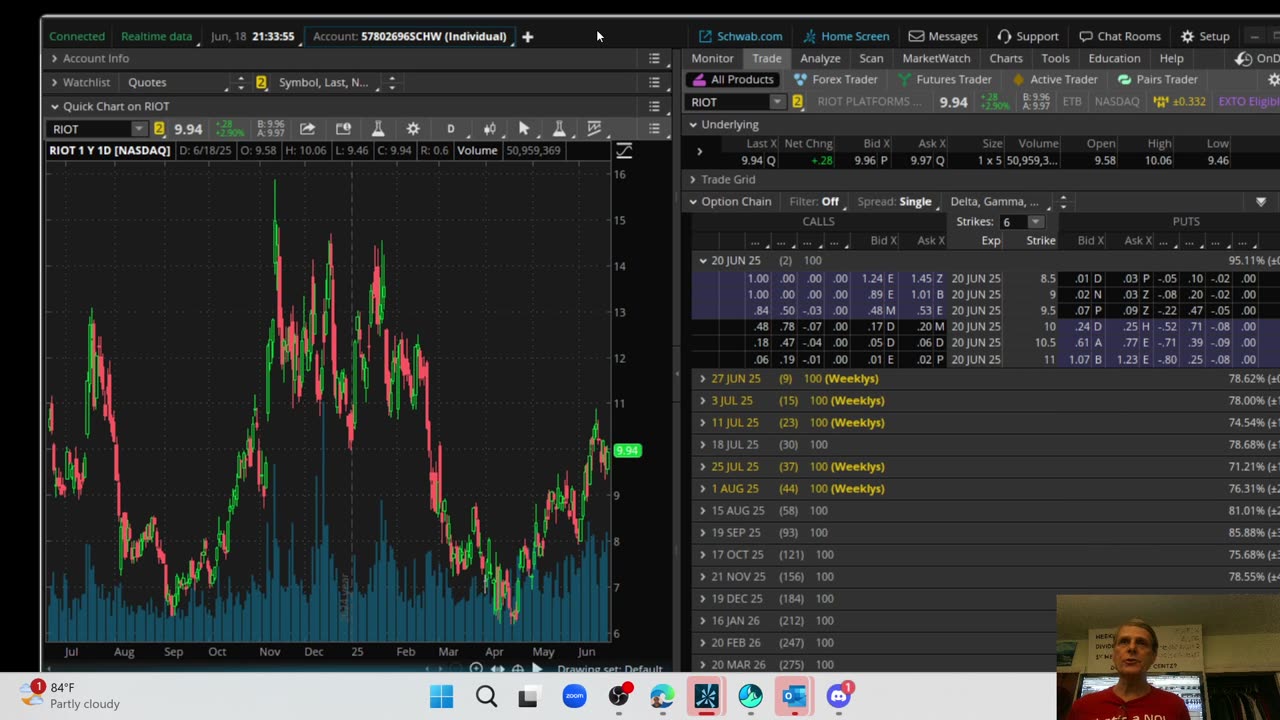Open Zoom from the Windows taskbar
The width and height of the screenshot is (1280, 720).
574,696
